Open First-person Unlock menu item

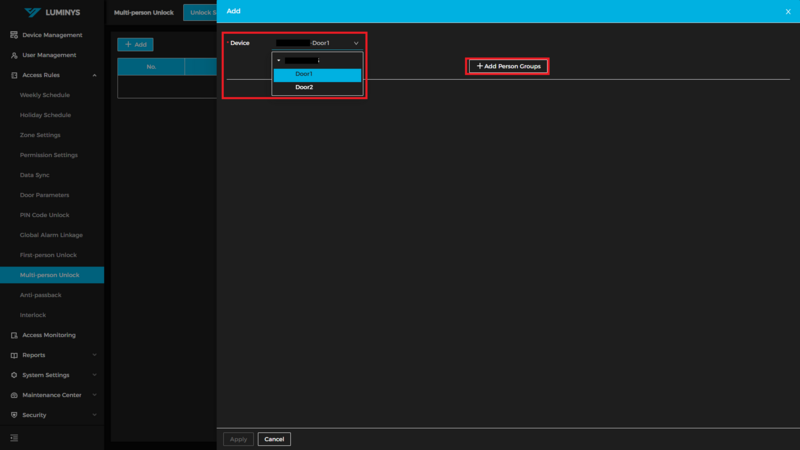[x=48, y=255]
